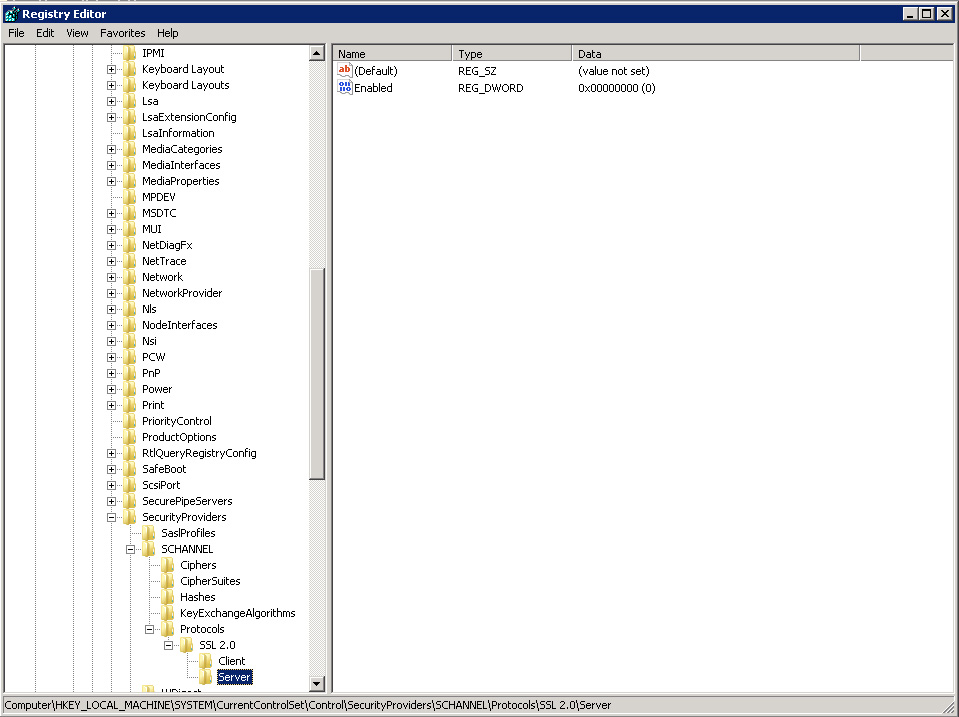Click the Lsa folder icon
959x717 pixels.
click(x=130, y=101)
